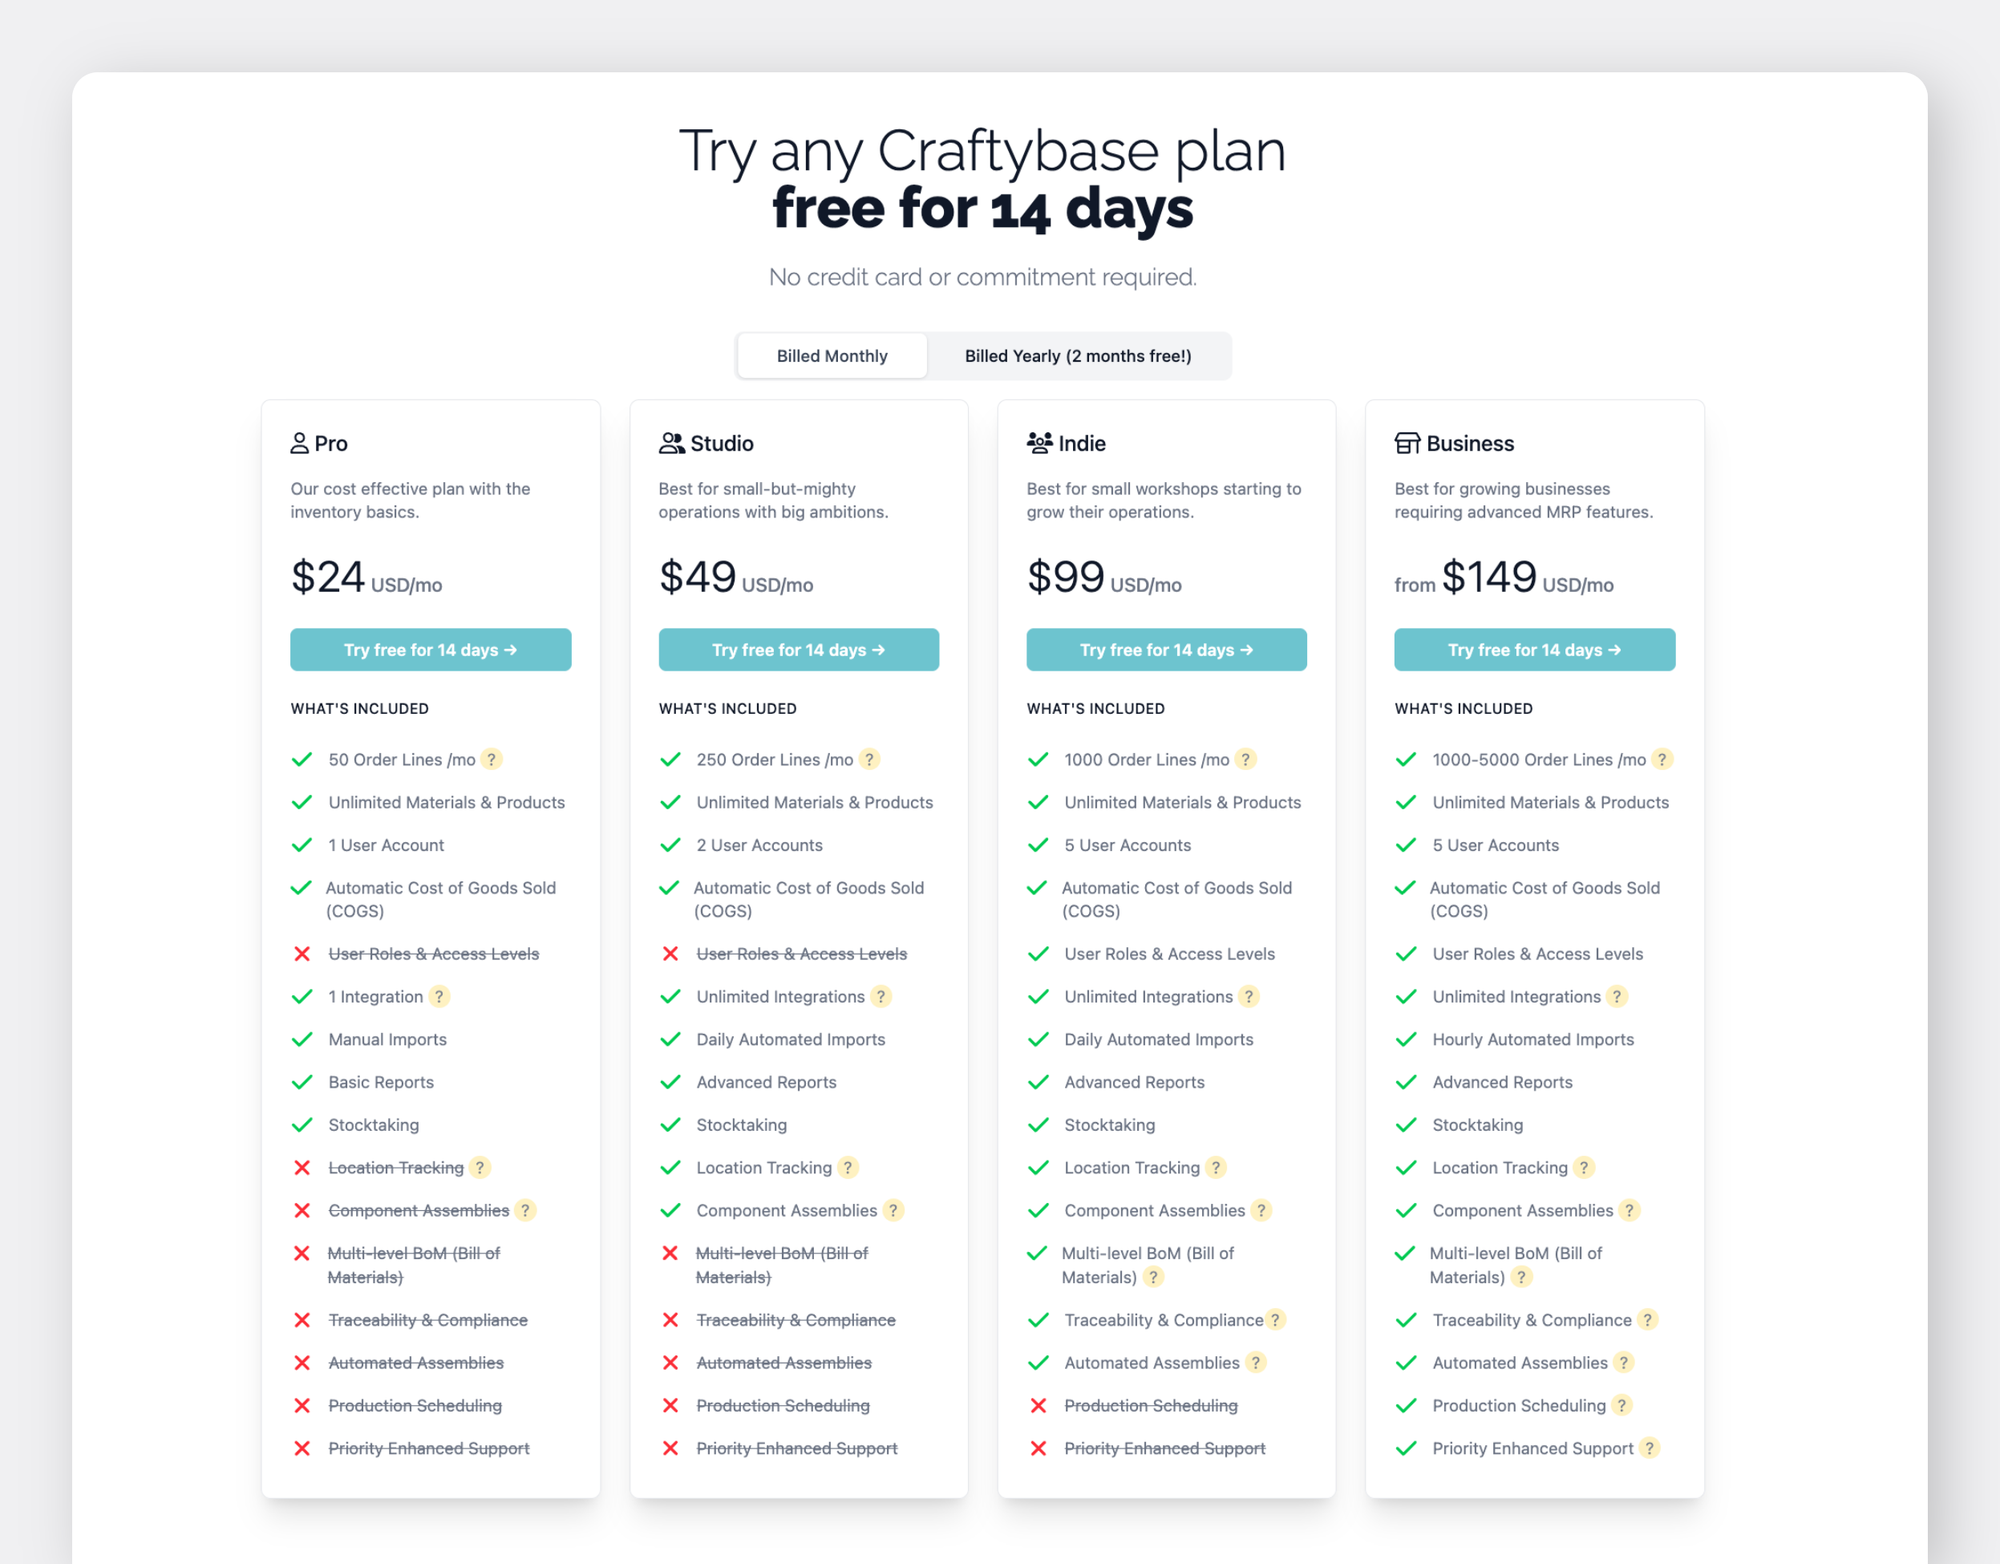Start the Pro plan 14-day free trial
Image resolution: width=2000 pixels, height=1564 pixels.
click(431, 650)
